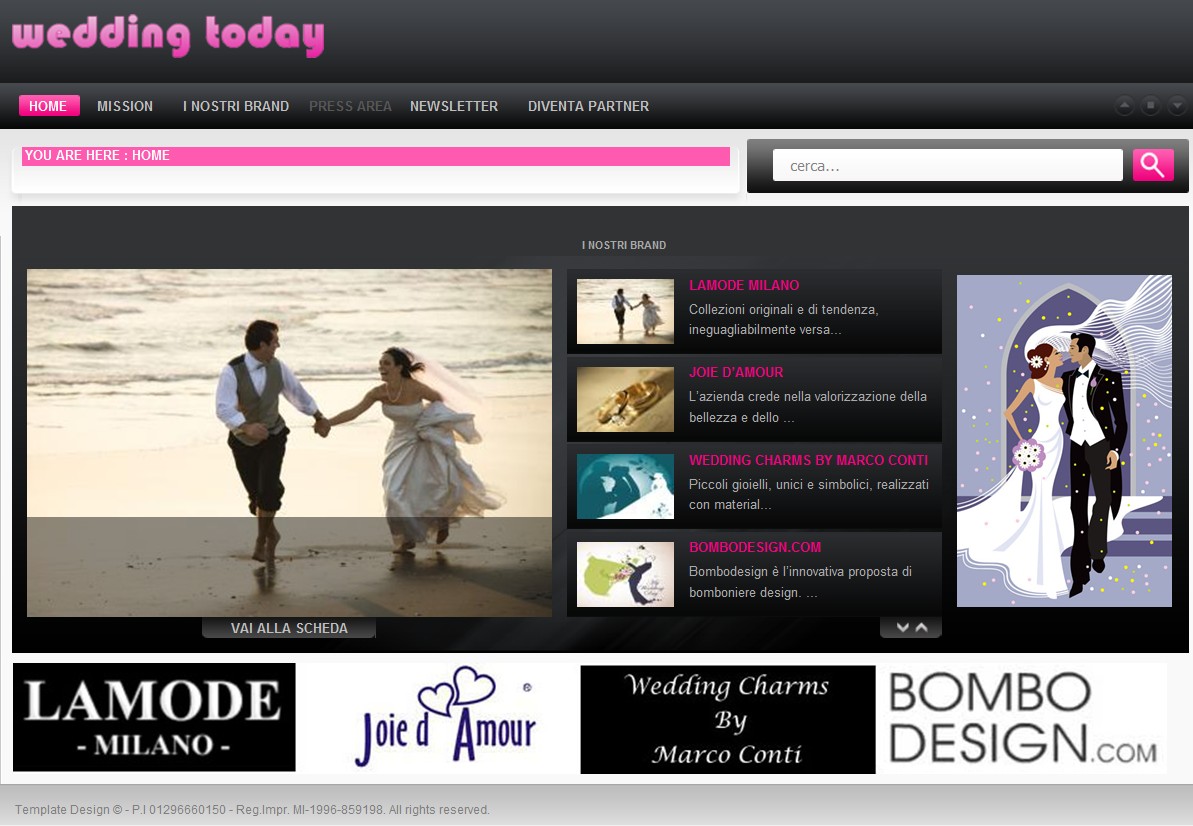Click the pink magnifying glass search button

coord(1152,165)
